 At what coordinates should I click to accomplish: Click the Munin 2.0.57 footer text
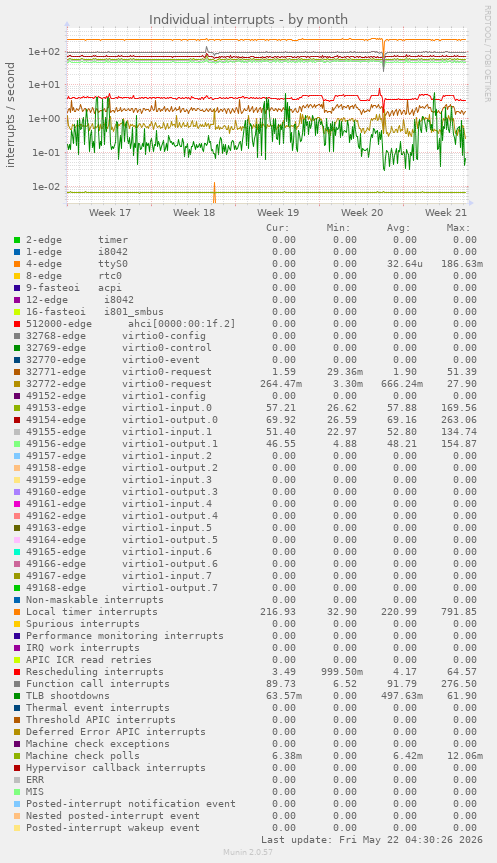248,852
